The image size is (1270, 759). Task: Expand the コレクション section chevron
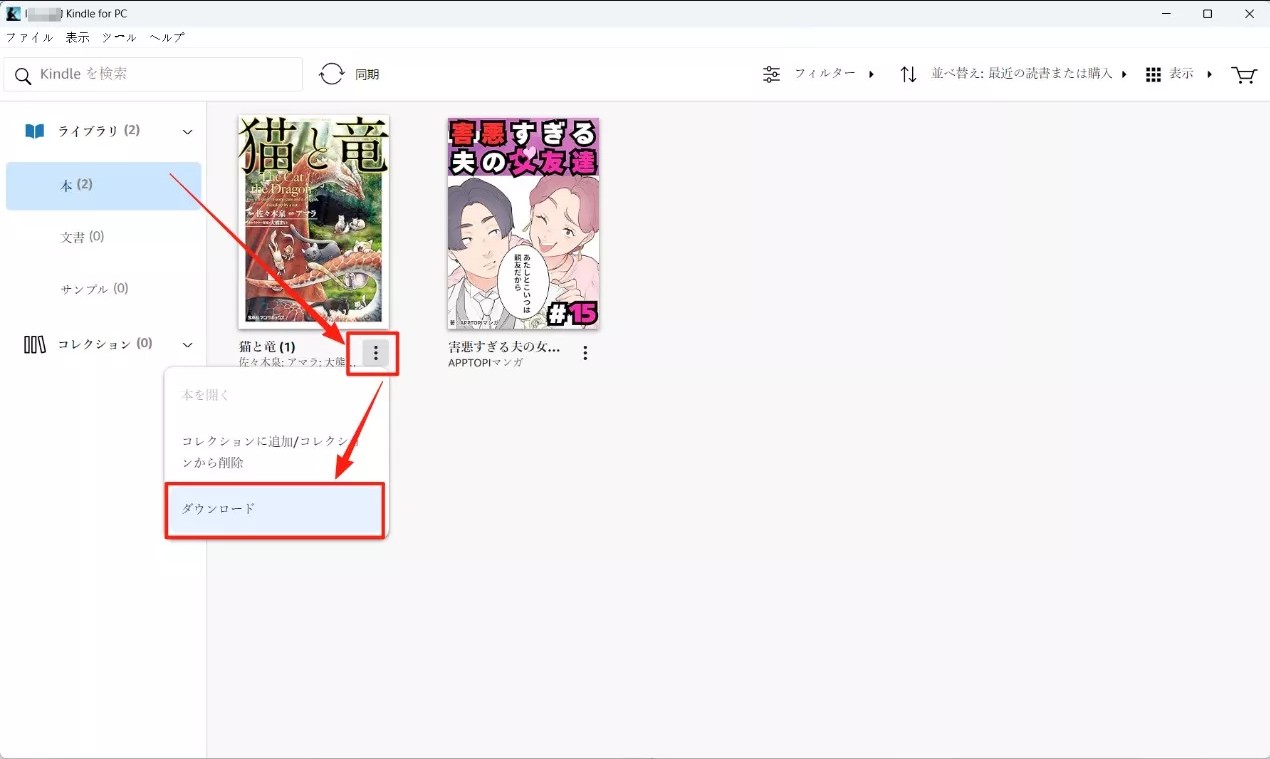187,345
